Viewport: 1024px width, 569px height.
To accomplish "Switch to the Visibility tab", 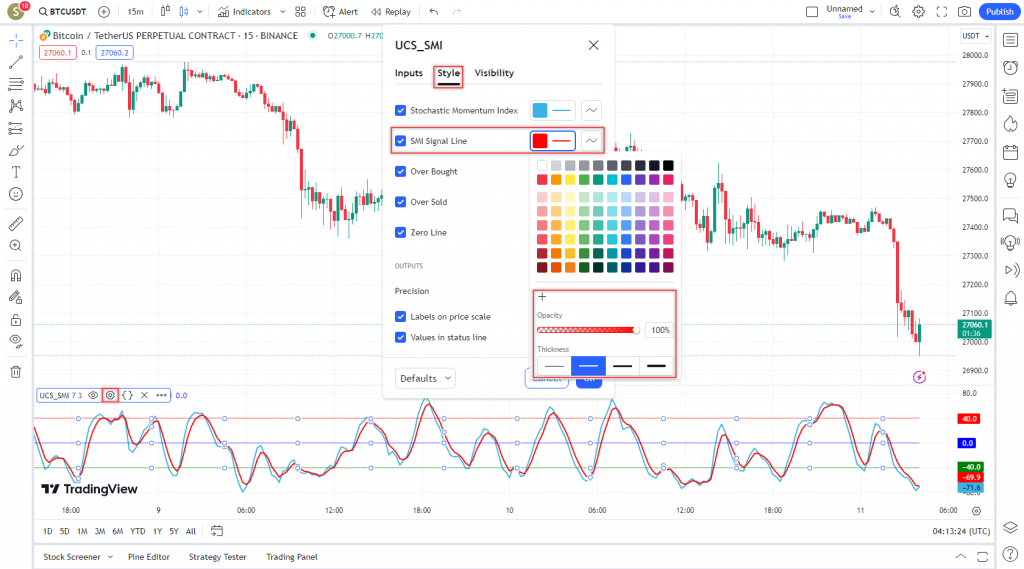I will 494,73.
